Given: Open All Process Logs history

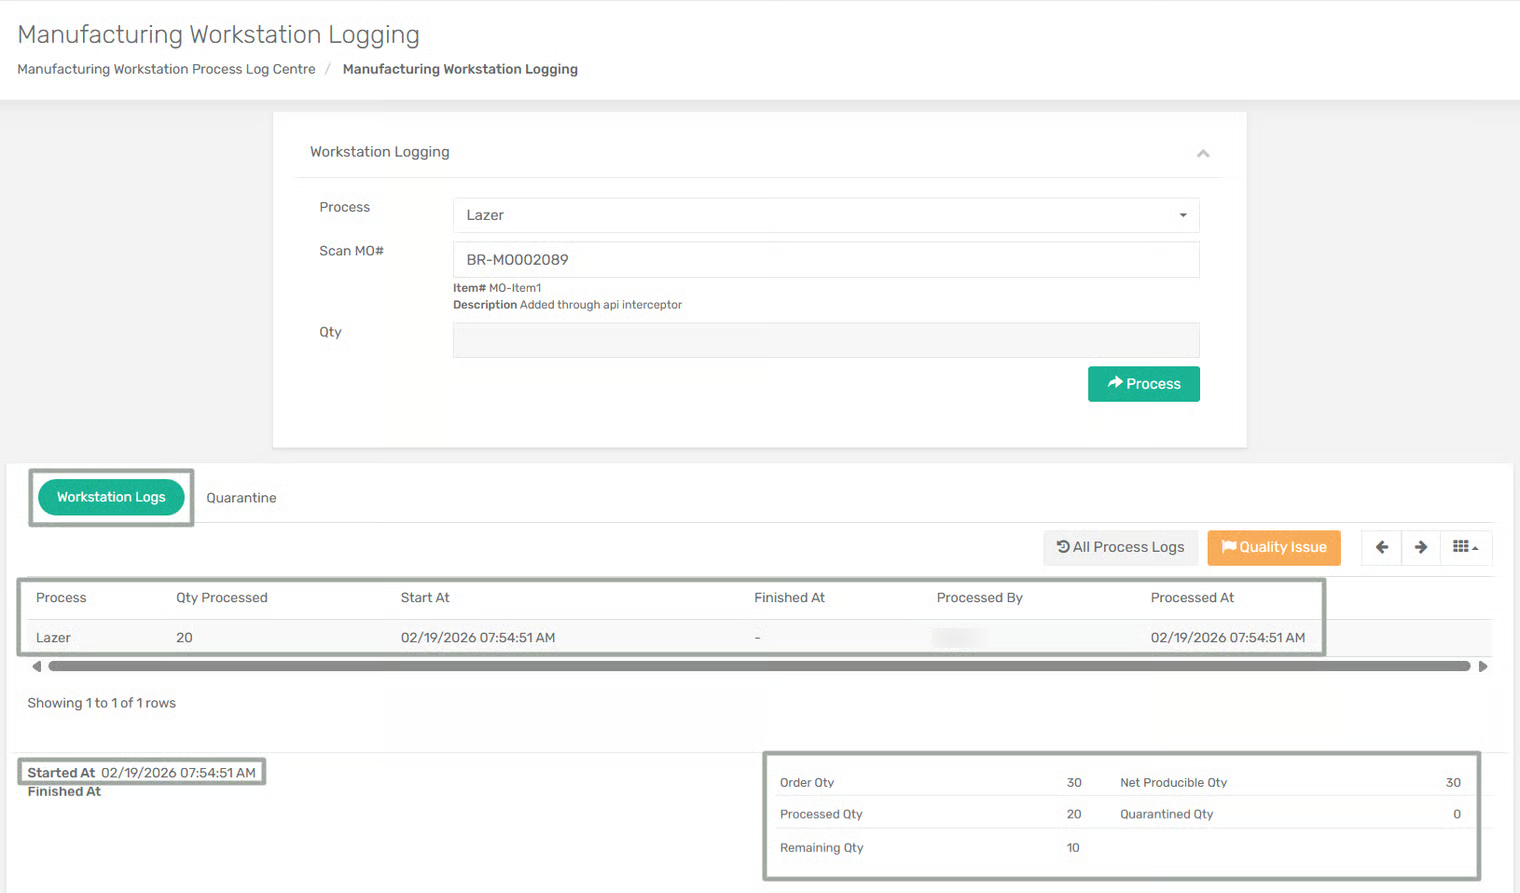Looking at the screenshot, I should [x=1120, y=547].
